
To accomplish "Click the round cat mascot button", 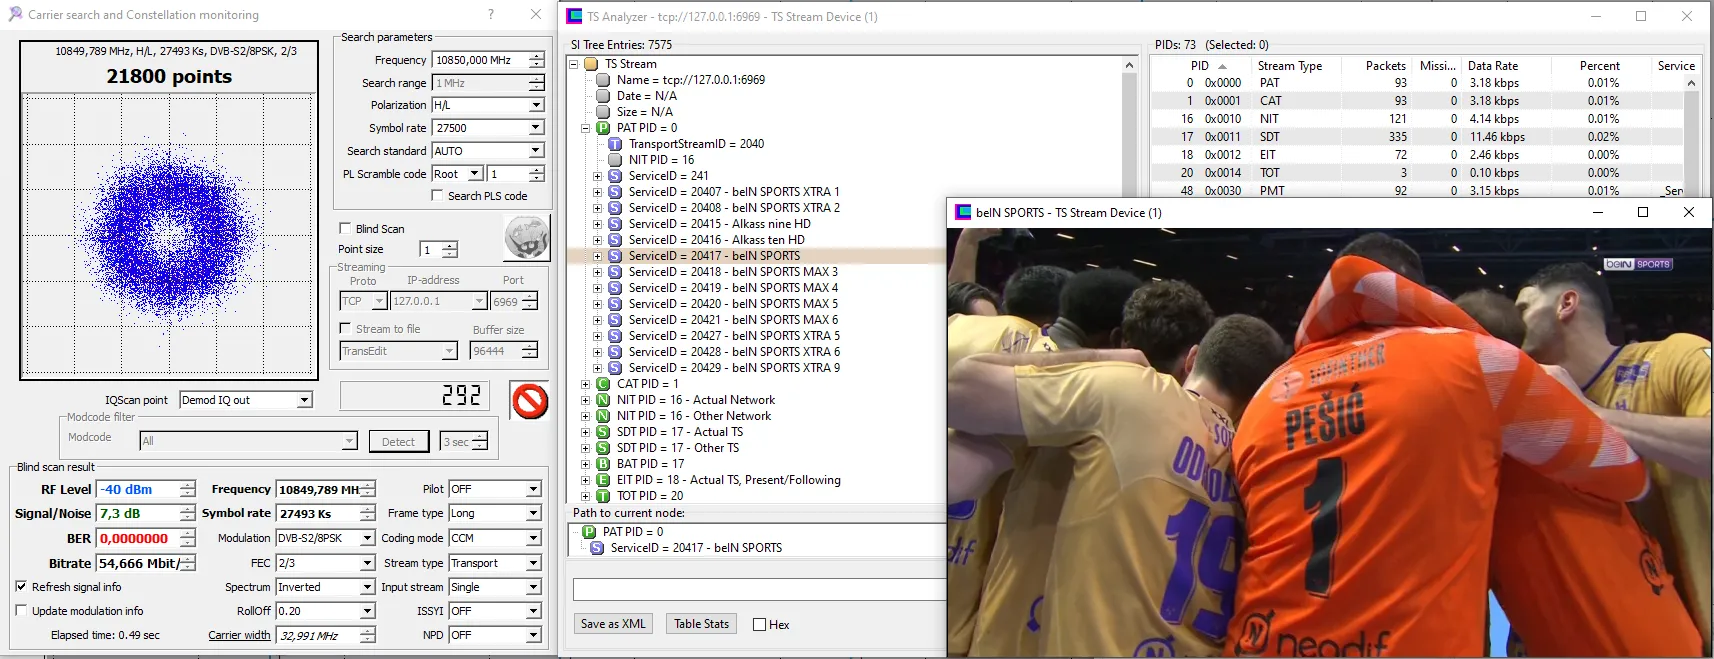I will click(526, 239).
